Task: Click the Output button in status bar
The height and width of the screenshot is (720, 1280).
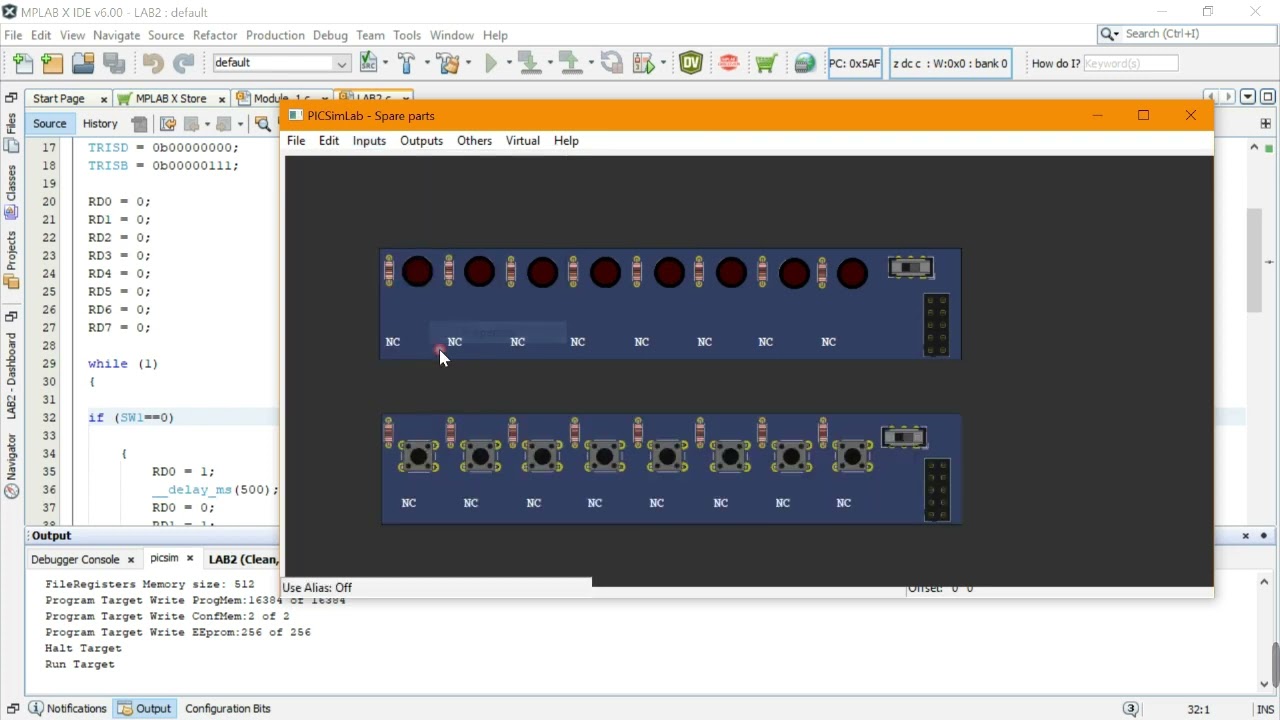Action: click(x=145, y=708)
